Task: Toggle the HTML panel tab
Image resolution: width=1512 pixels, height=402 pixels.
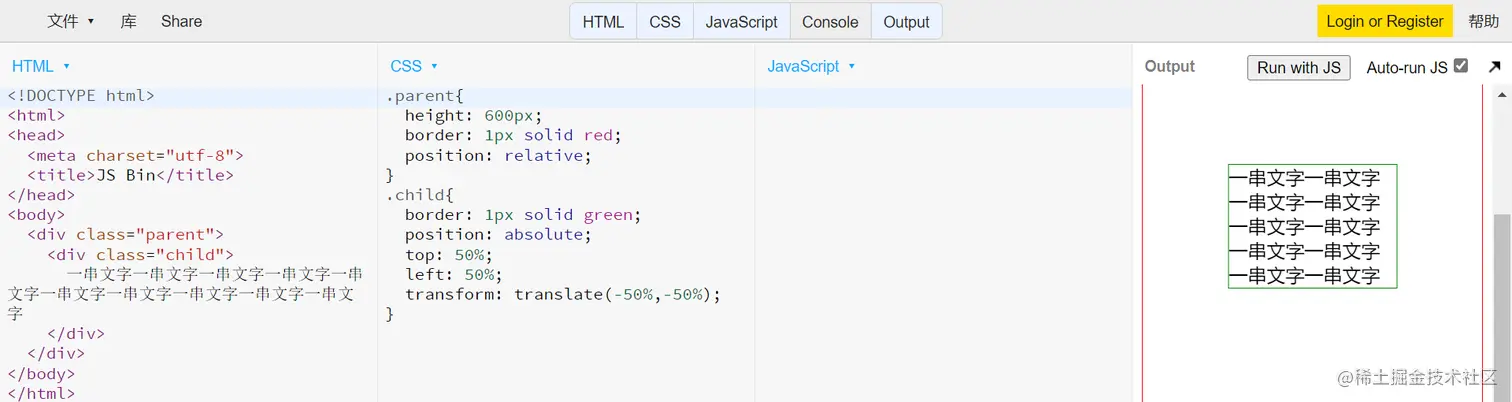Action: coord(603,22)
